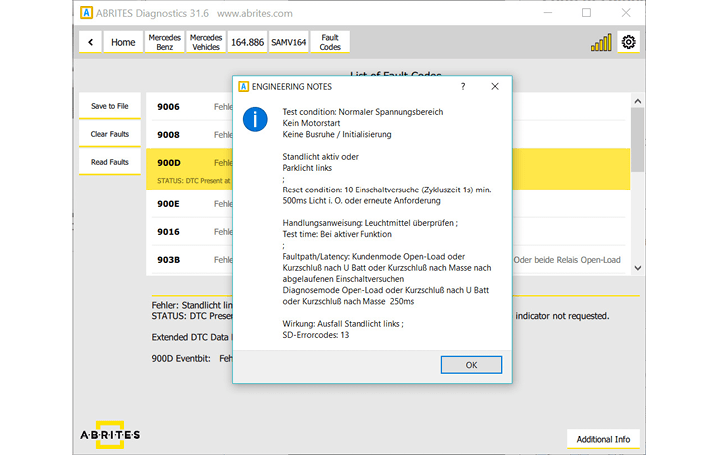Viewport: 719px width, 455px height.
Task: Click the help question mark in dialog
Action: coord(462,87)
